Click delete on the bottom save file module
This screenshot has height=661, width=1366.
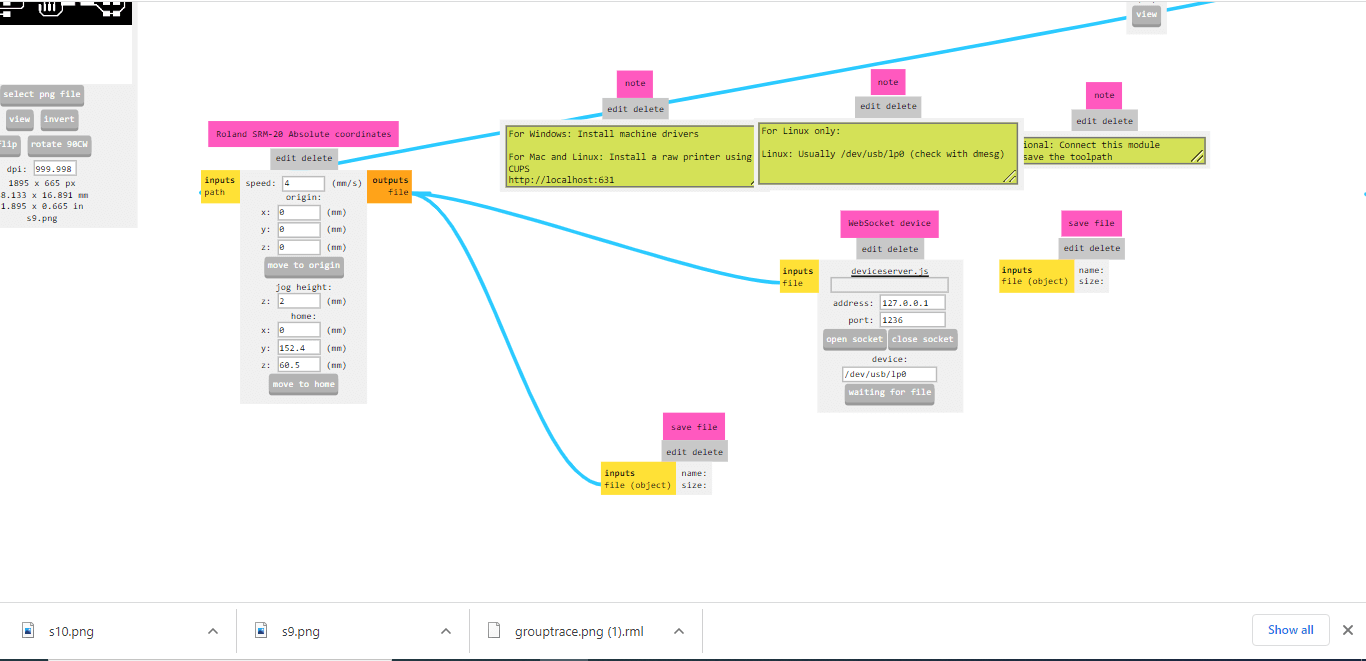(707, 452)
